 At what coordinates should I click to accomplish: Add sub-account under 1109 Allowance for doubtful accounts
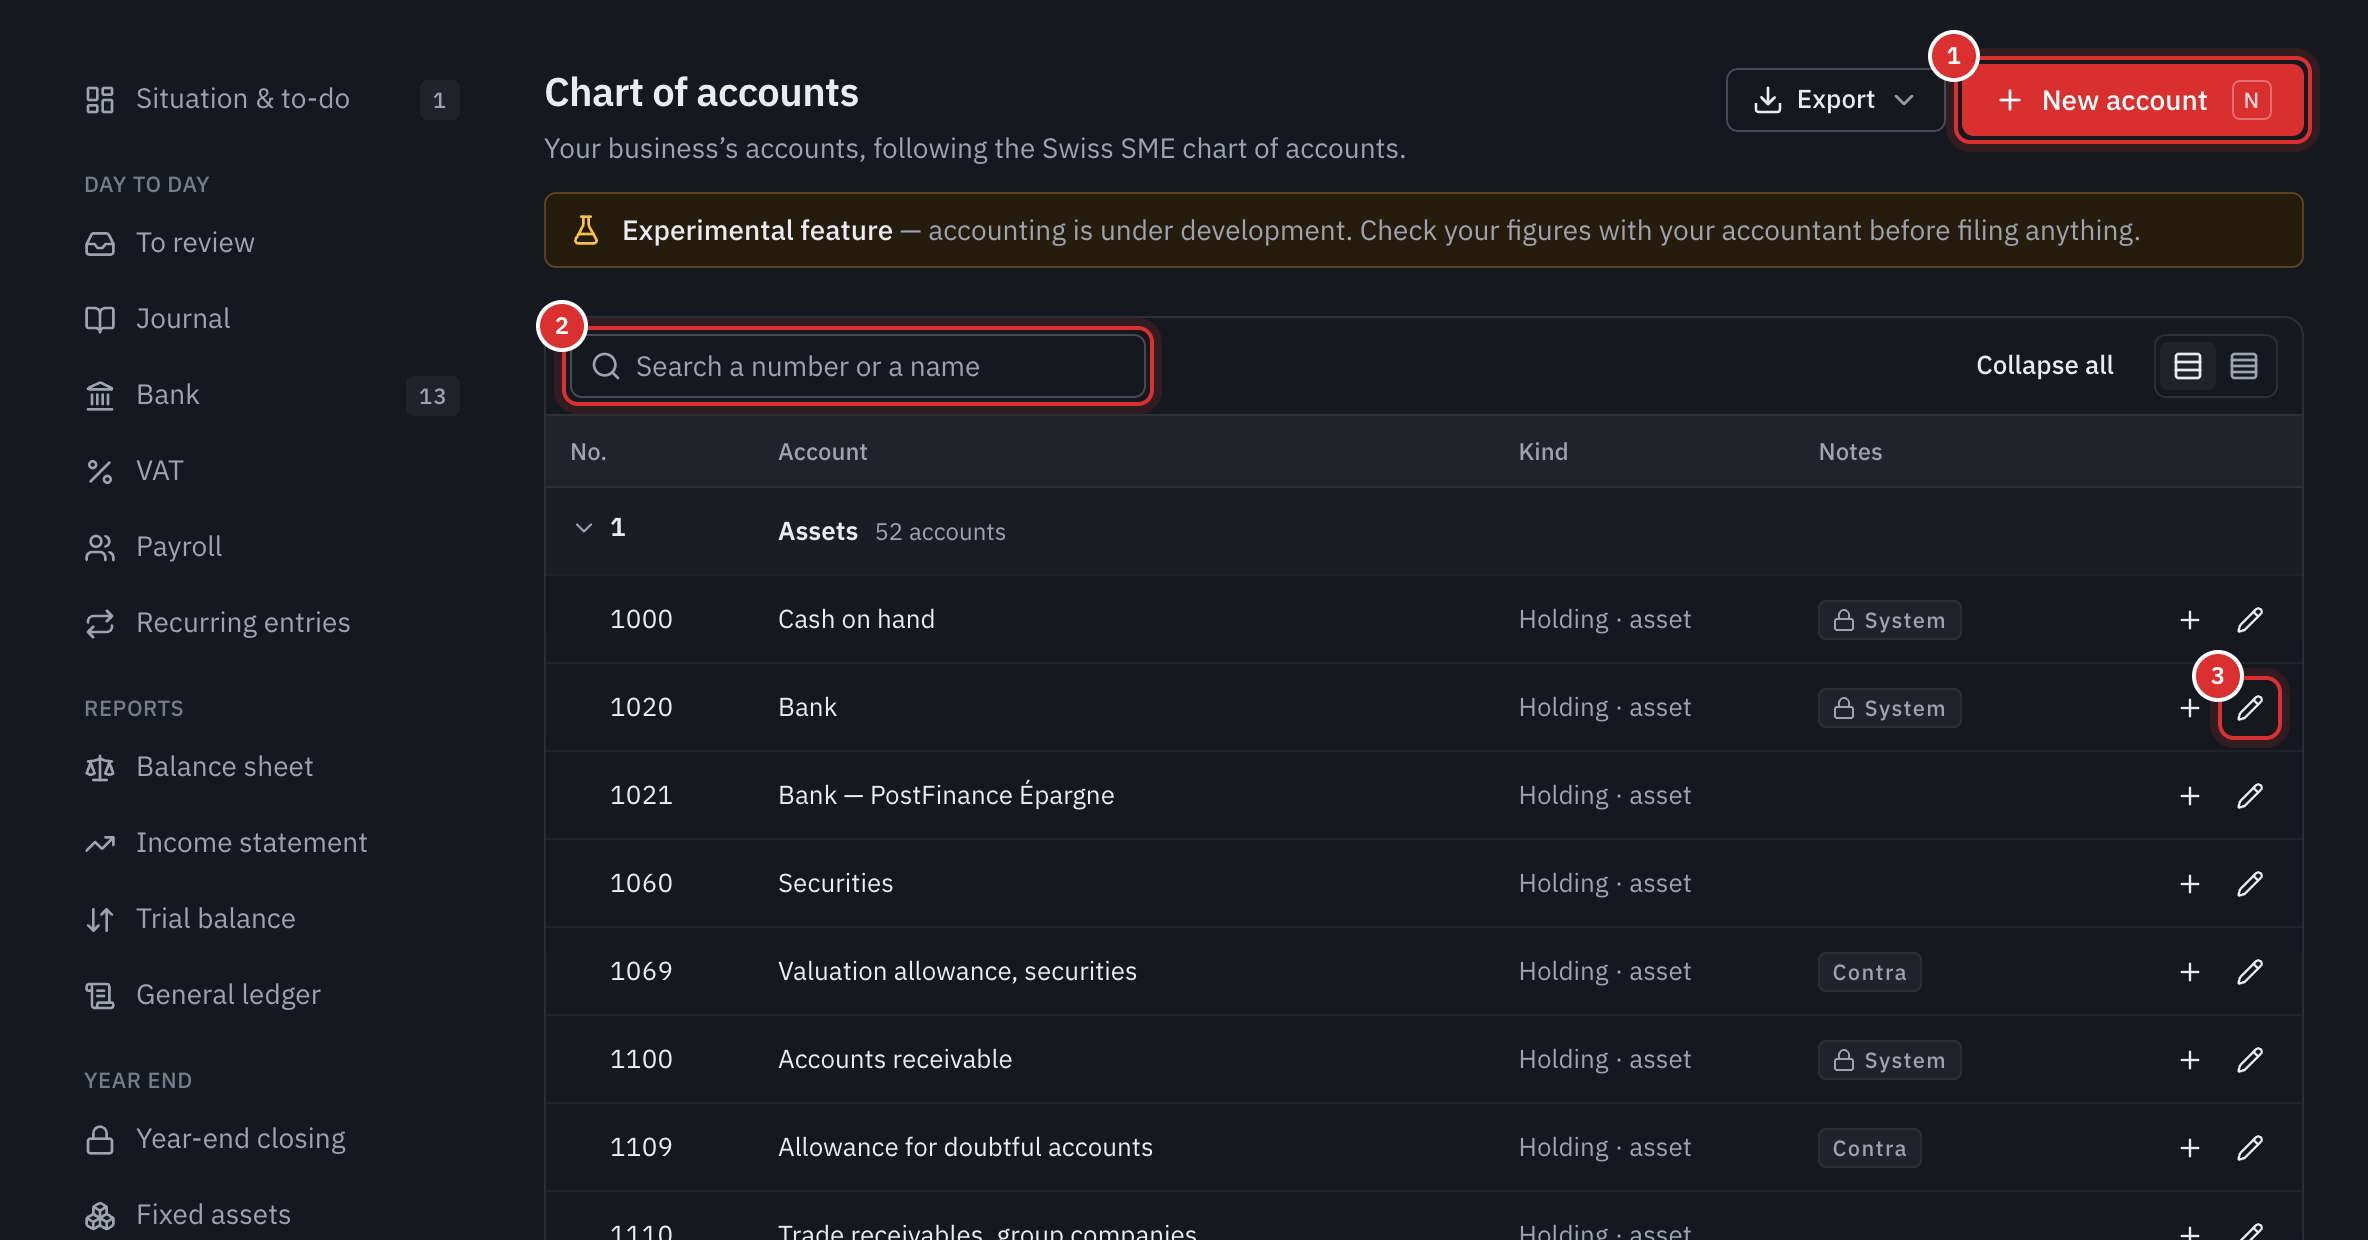click(x=2189, y=1148)
